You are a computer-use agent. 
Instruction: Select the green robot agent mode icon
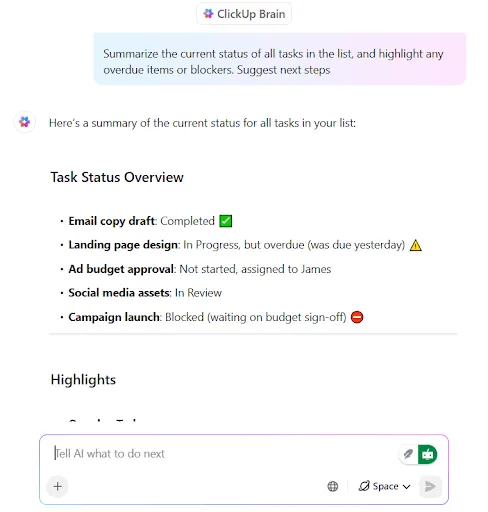pos(427,454)
